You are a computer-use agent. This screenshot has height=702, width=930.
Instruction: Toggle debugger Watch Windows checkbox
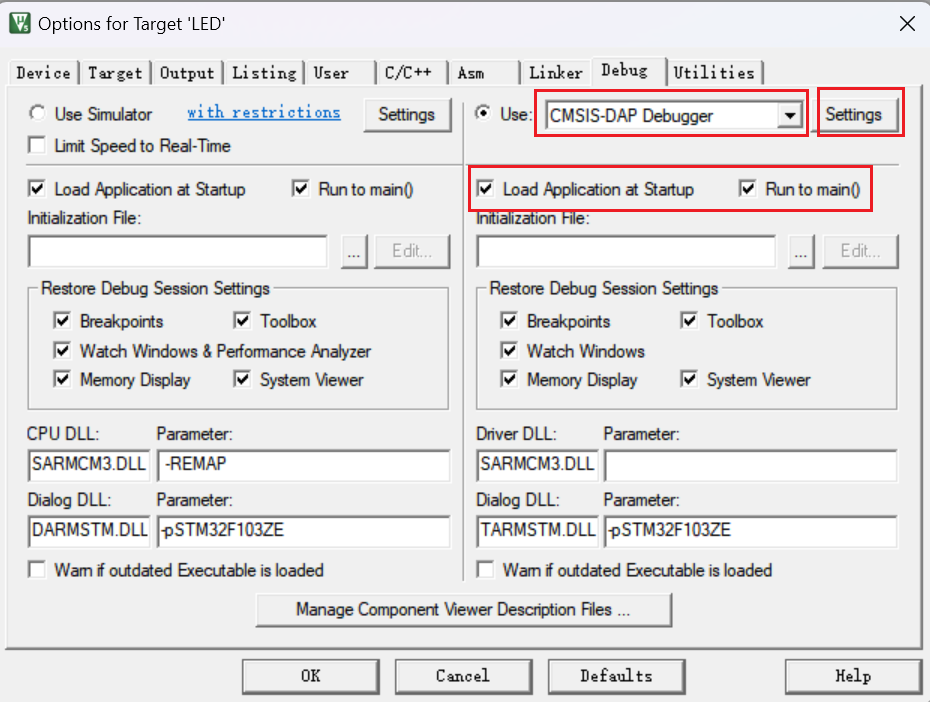(x=509, y=350)
